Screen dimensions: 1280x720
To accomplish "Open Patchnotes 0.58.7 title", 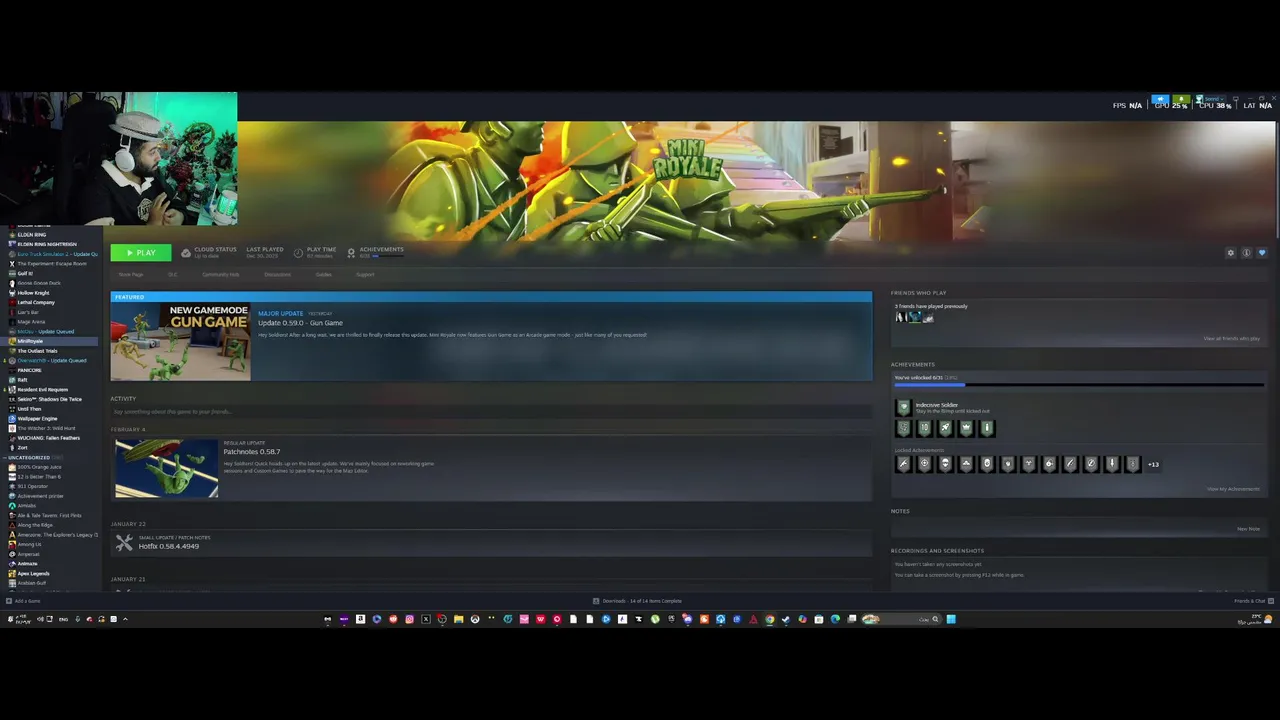I will point(251,452).
